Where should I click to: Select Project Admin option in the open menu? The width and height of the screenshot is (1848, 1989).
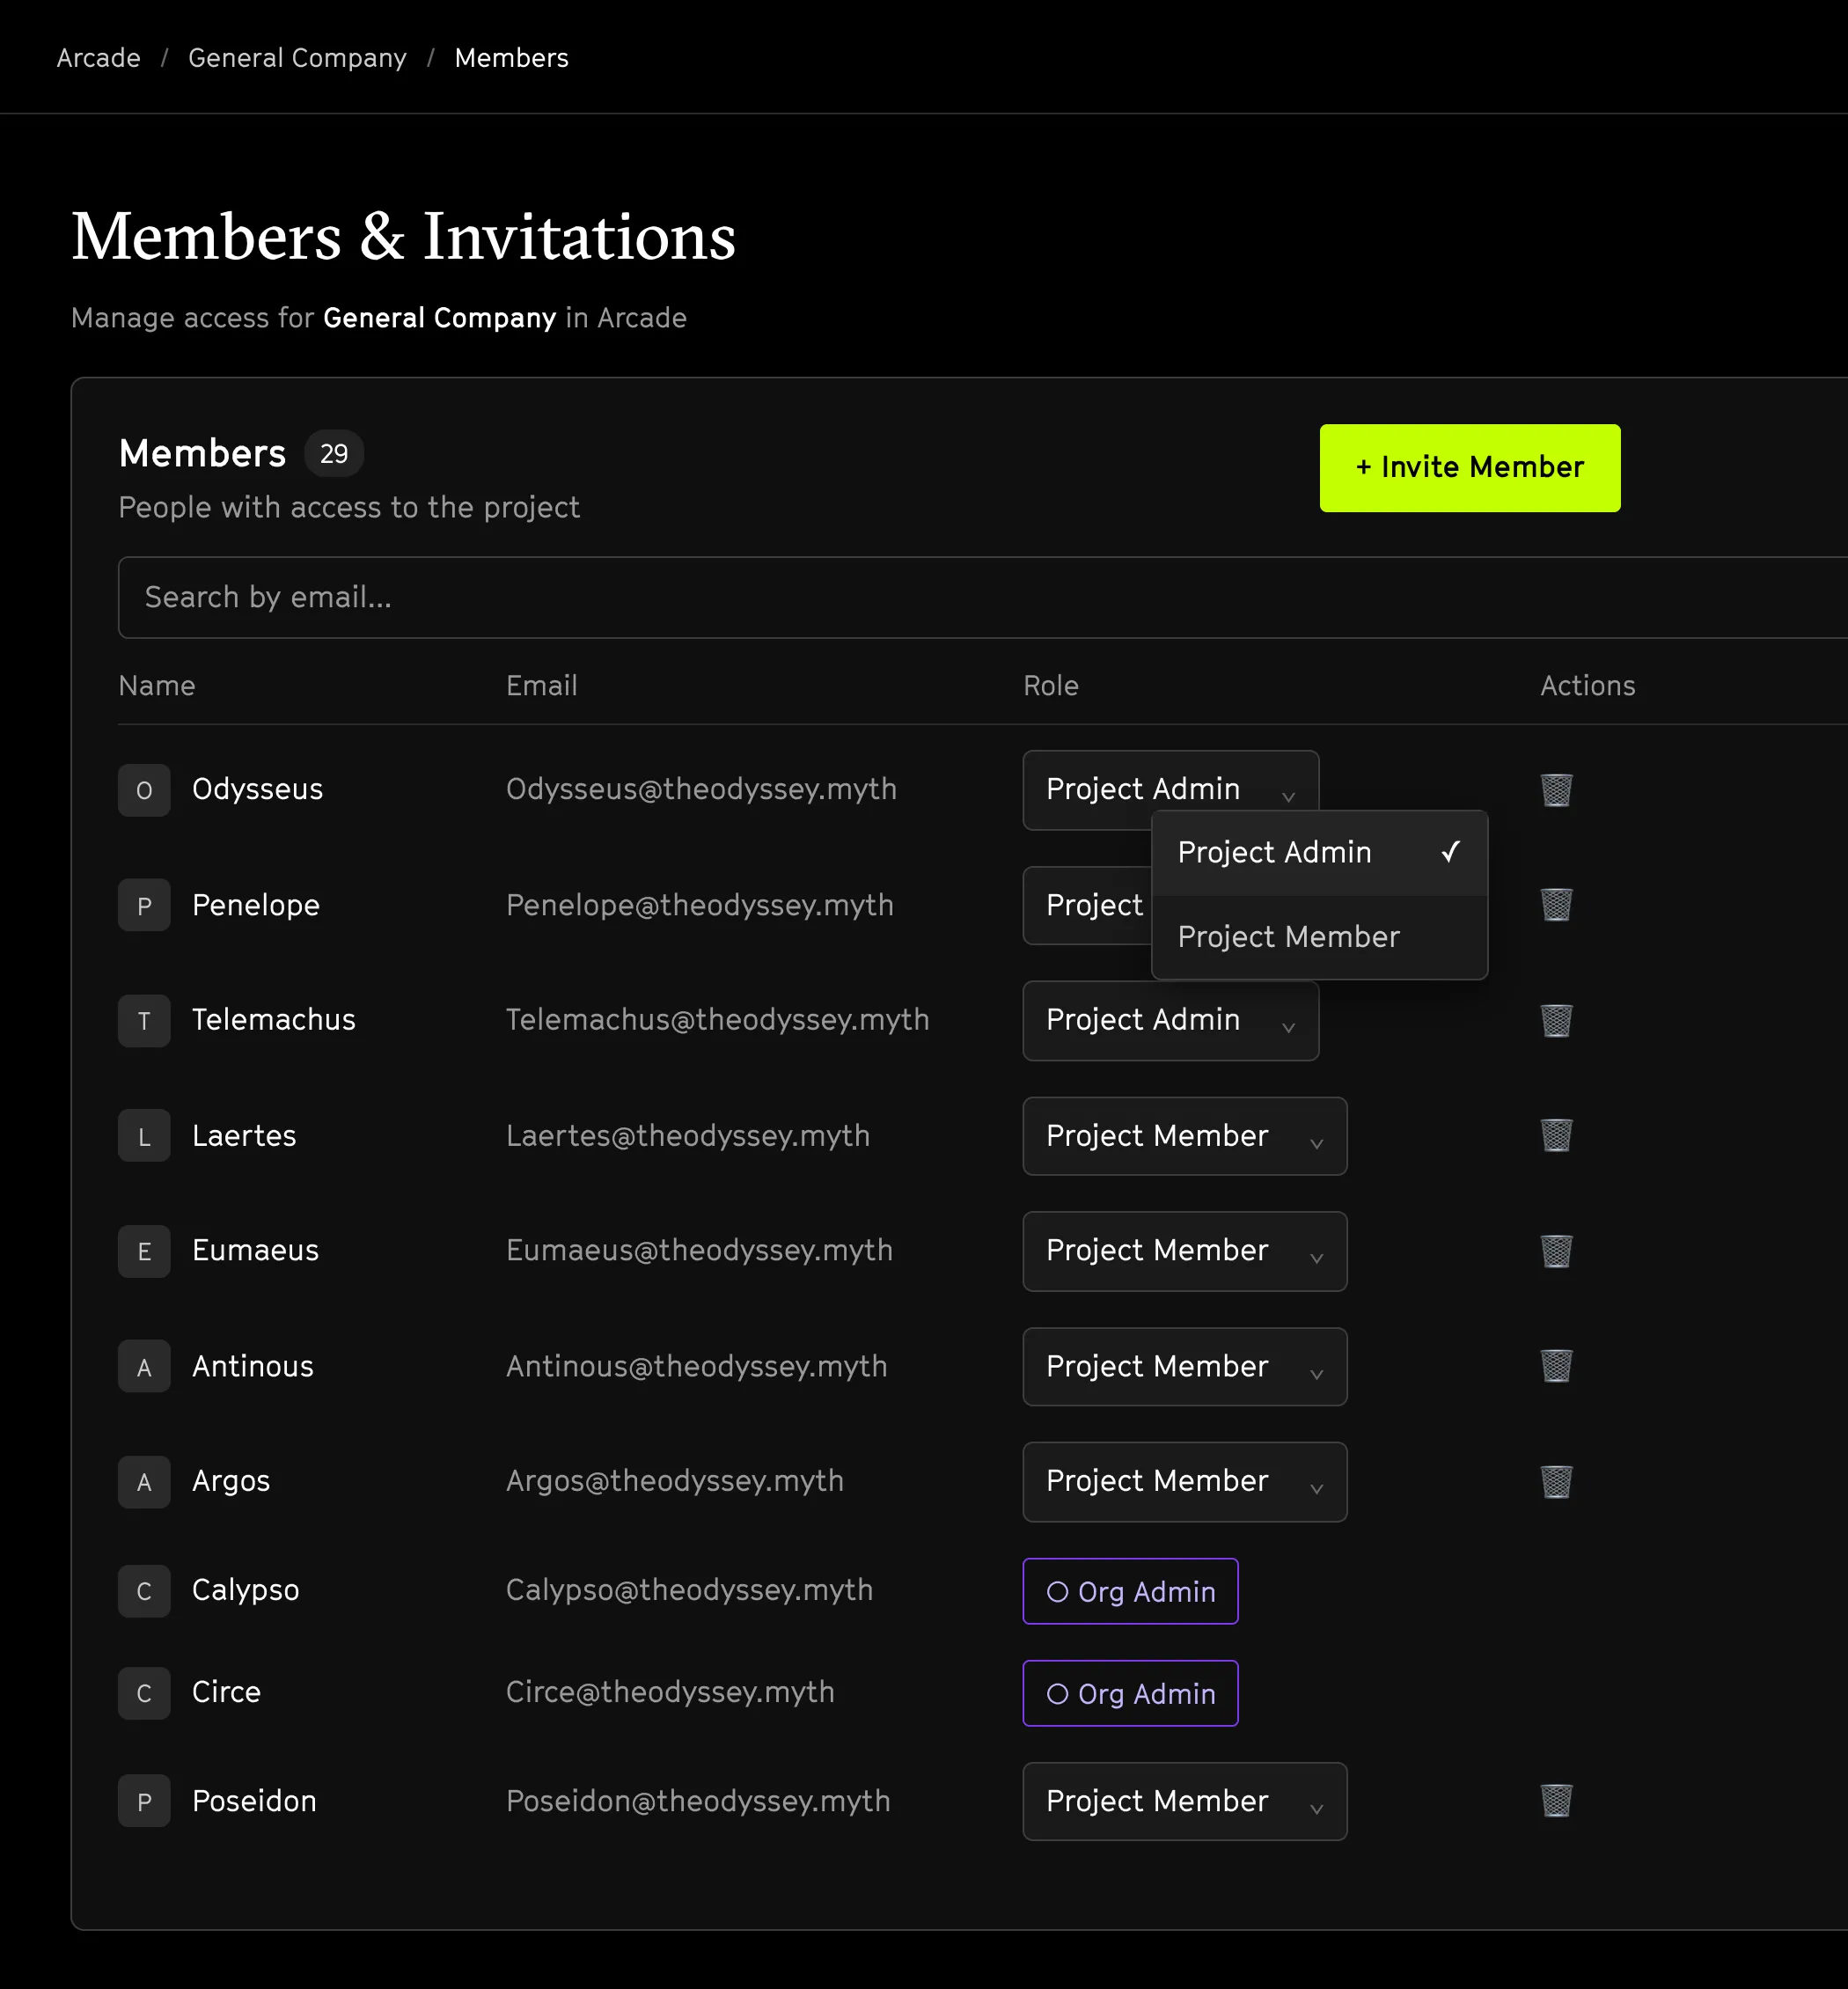tap(1319, 853)
